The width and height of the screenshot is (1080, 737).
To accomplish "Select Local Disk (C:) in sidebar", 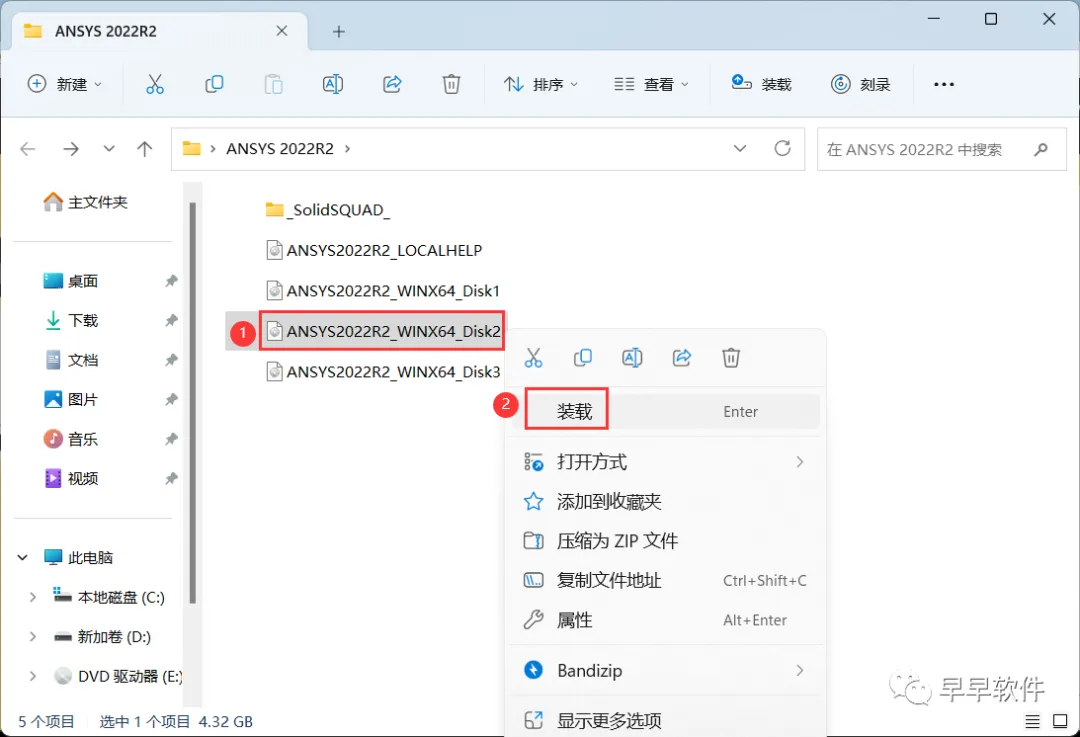I will pyautogui.click(x=109, y=597).
